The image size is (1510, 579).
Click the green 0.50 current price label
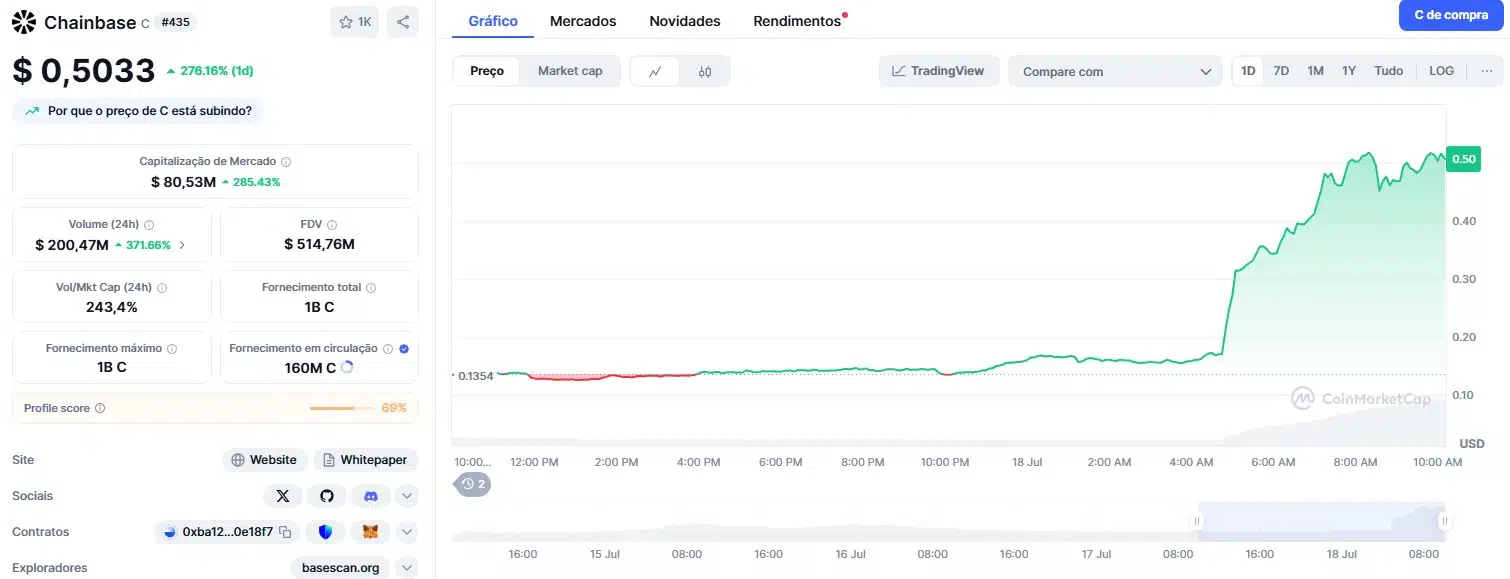(x=1463, y=159)
